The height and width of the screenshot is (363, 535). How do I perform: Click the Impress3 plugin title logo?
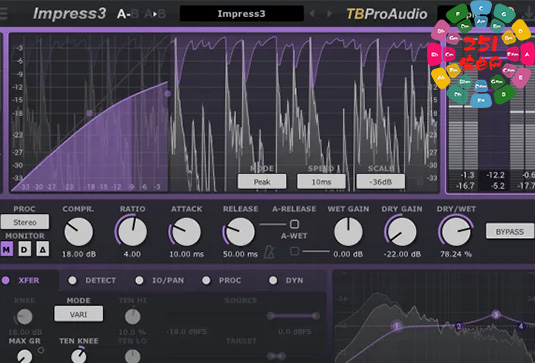click(x=70, y=14)
